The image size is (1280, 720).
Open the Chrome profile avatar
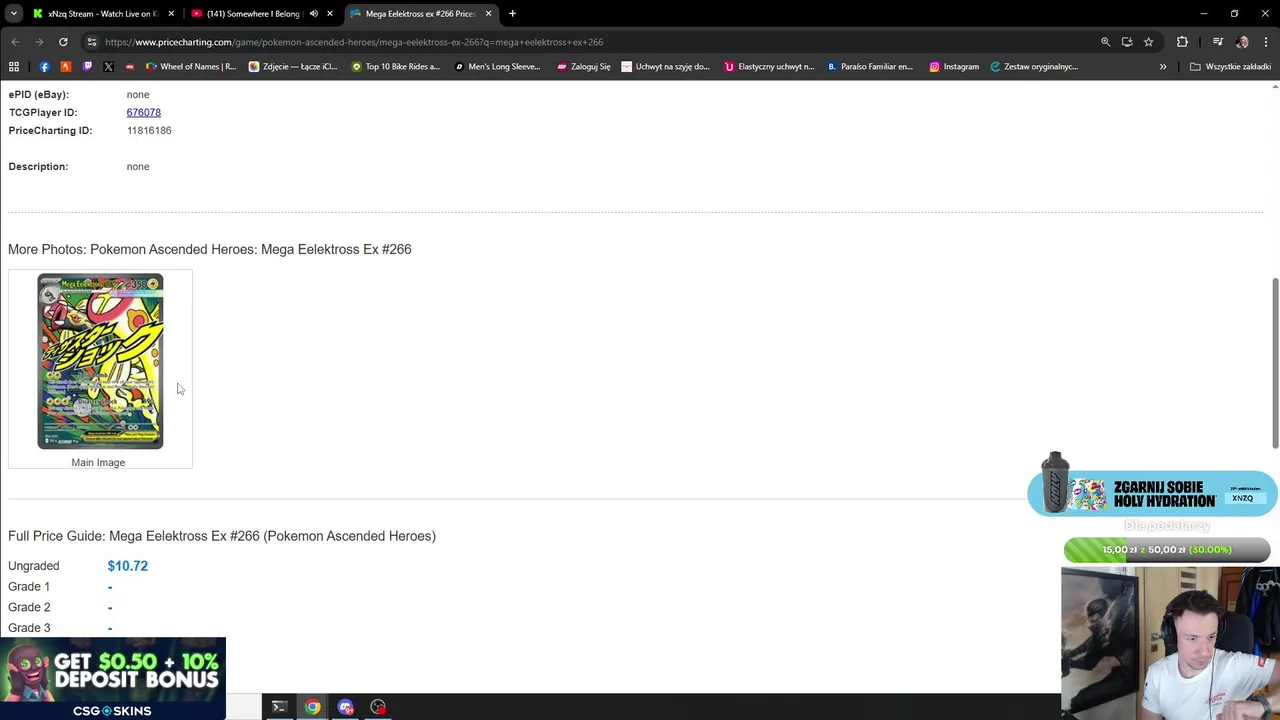coord(1242,42)
